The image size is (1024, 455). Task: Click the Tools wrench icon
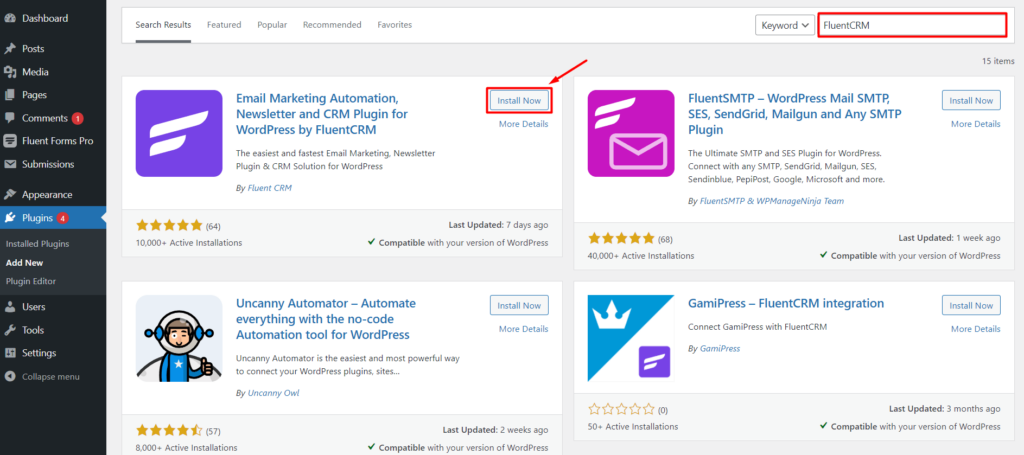[x=10, y=330]
